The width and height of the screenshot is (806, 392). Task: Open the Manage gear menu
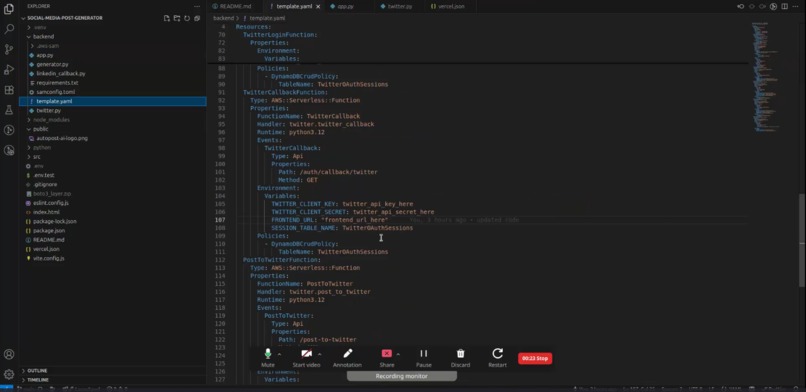pos(9,375)
